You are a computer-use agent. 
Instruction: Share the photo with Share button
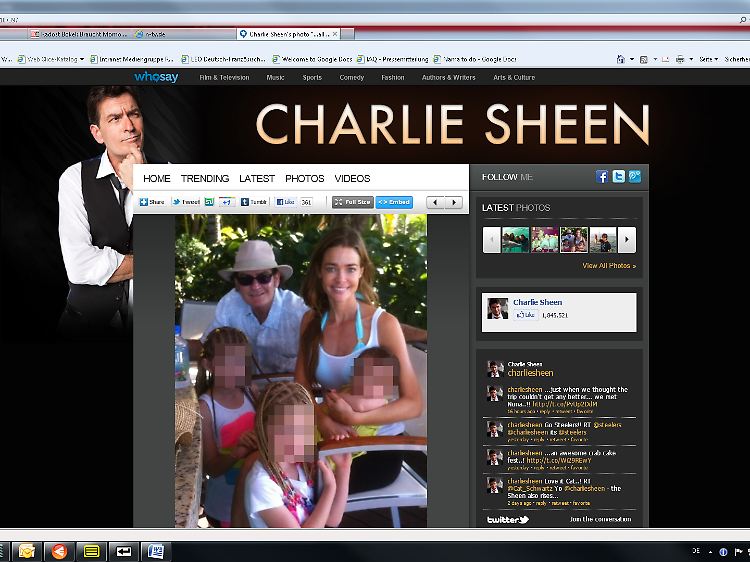tap(152, 202)
